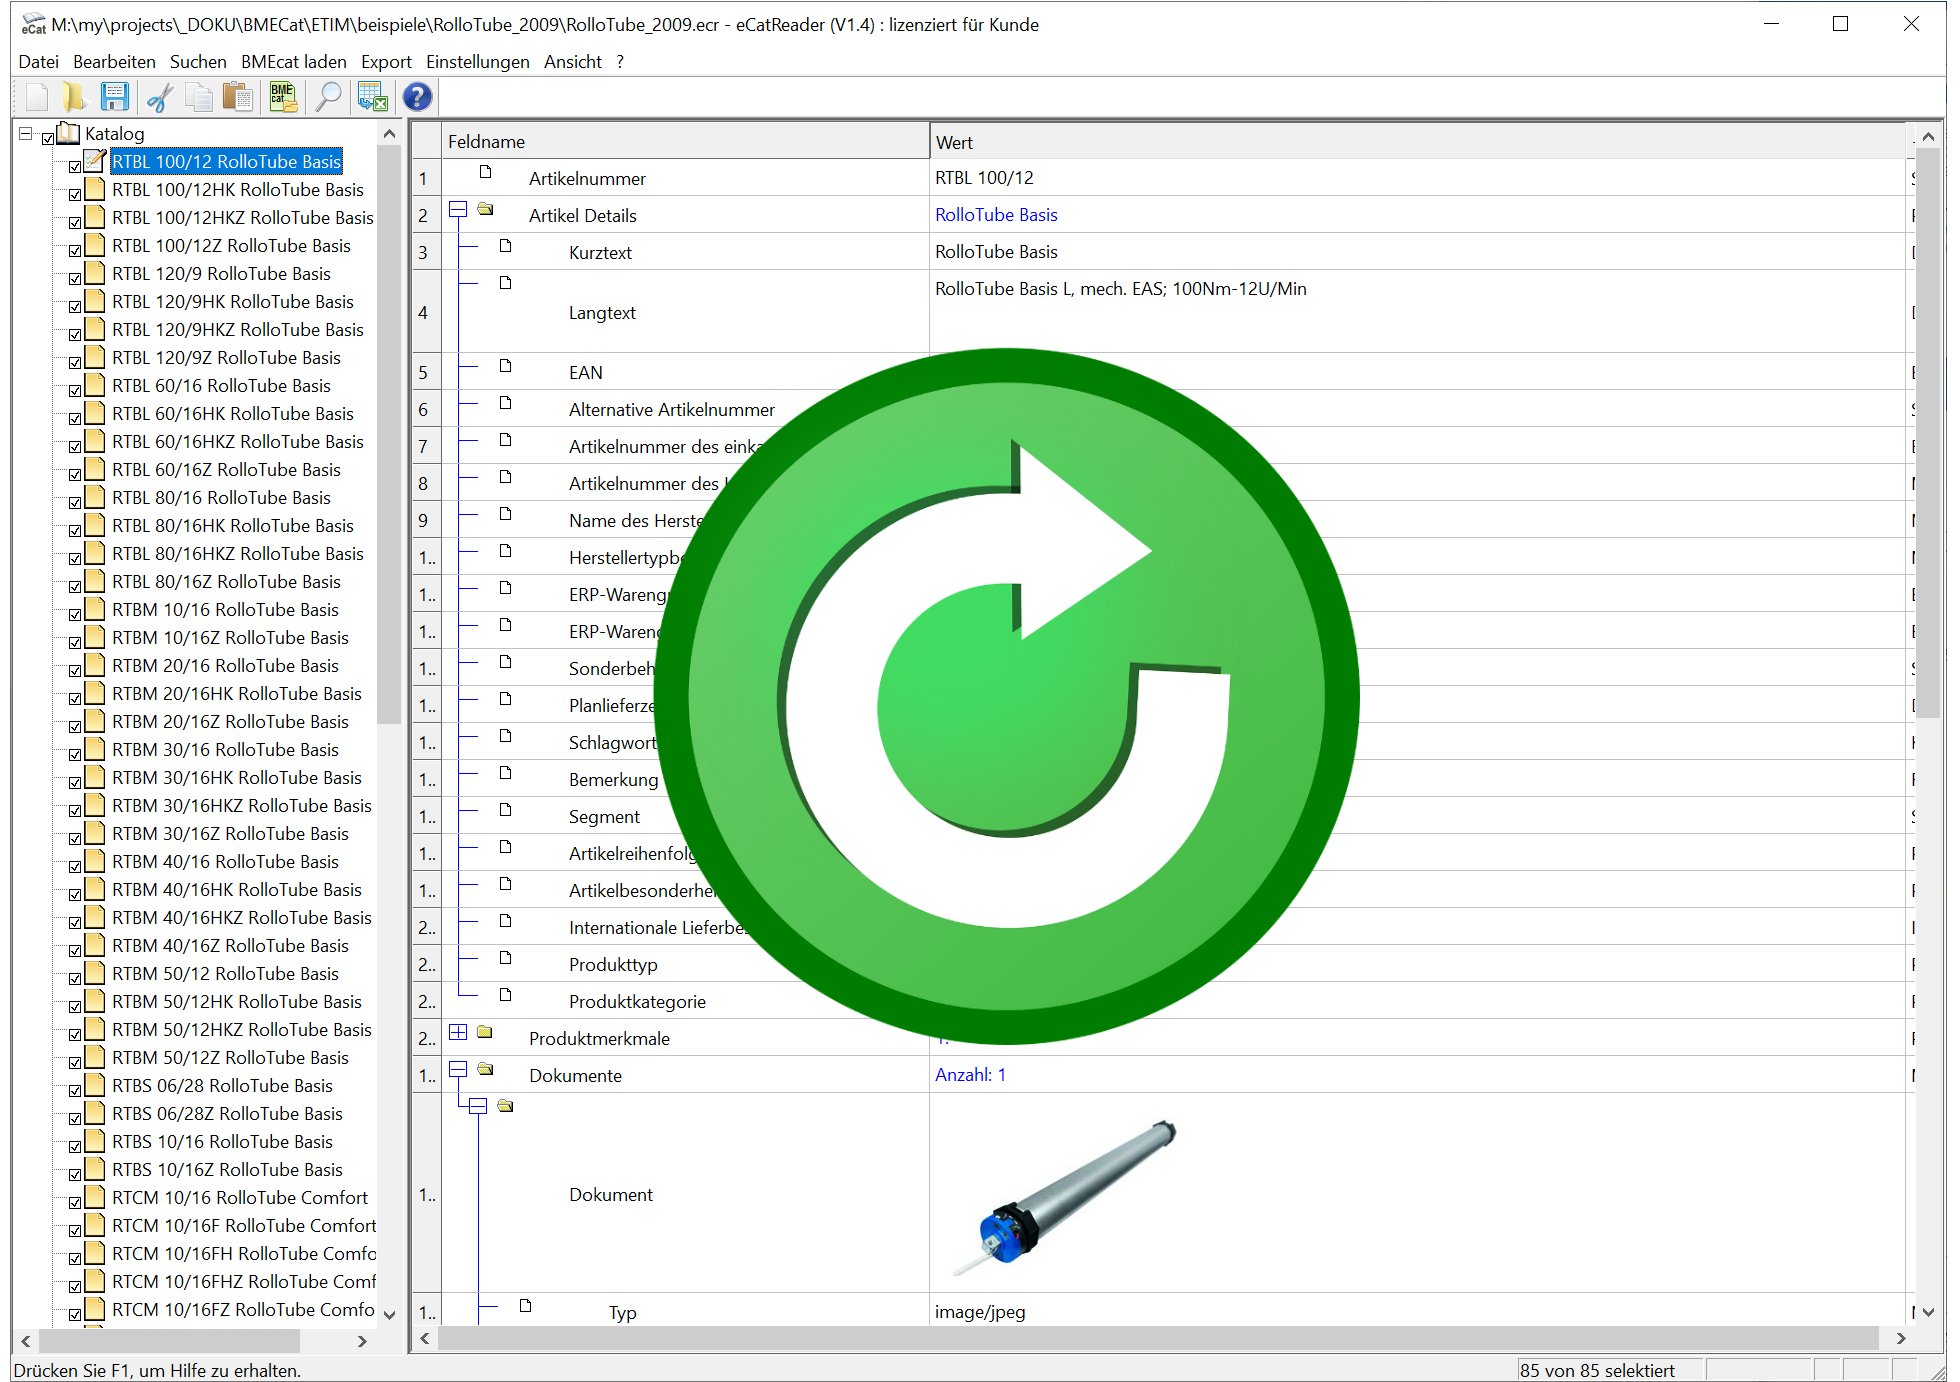Click the folder icon beside Produktmerkmale

pos(485,1032)
